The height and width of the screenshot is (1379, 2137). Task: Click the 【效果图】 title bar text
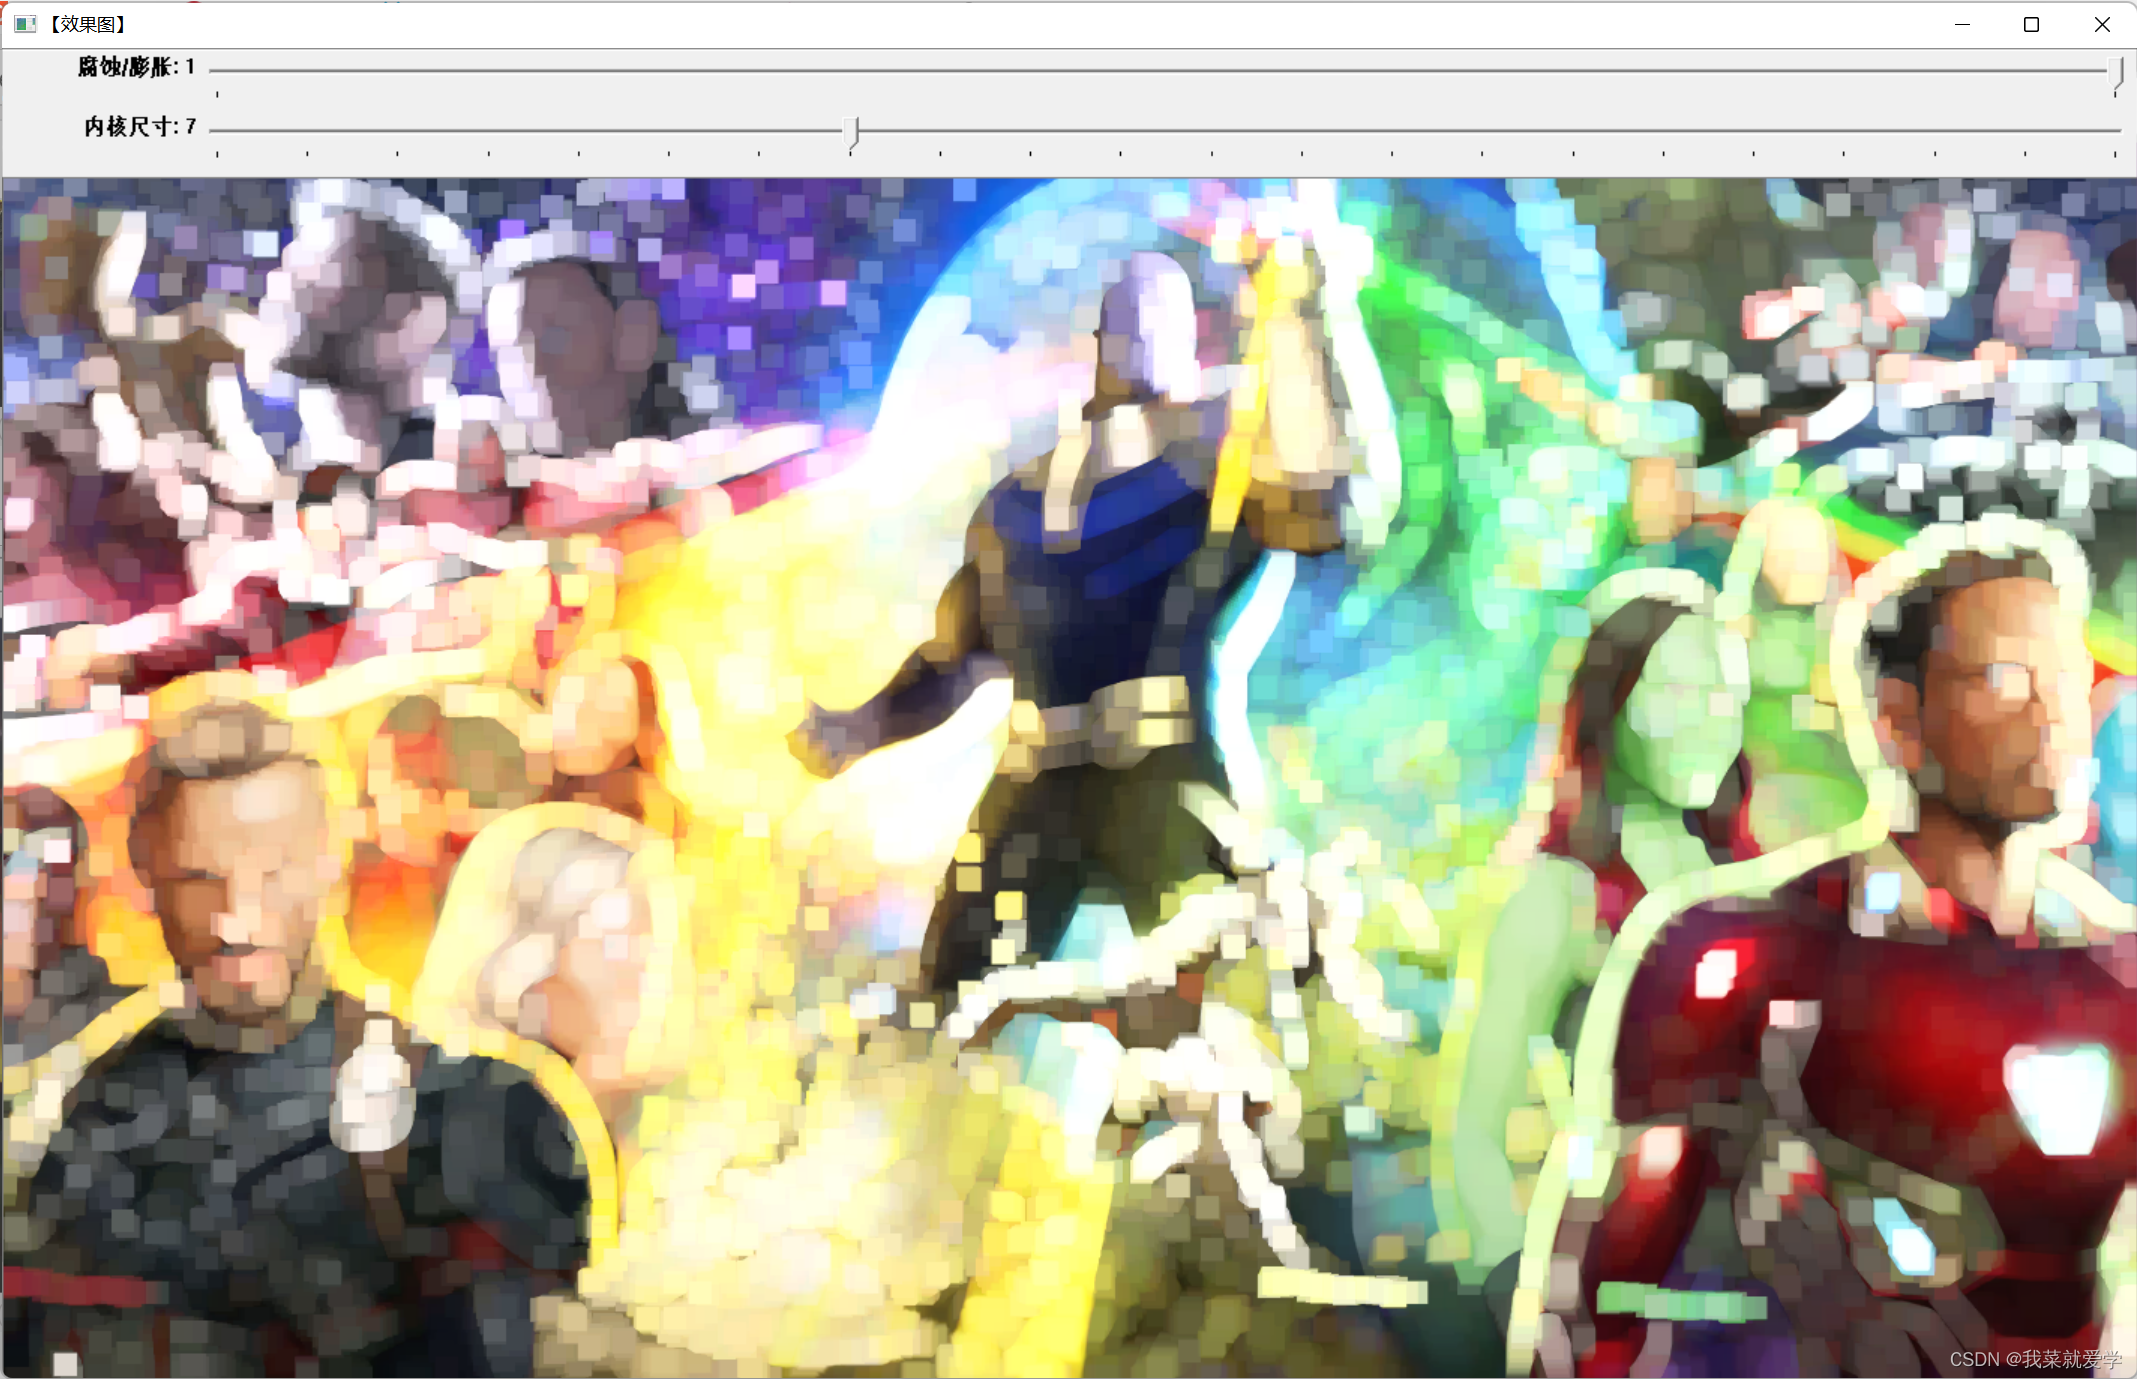[x=87, y=24]
